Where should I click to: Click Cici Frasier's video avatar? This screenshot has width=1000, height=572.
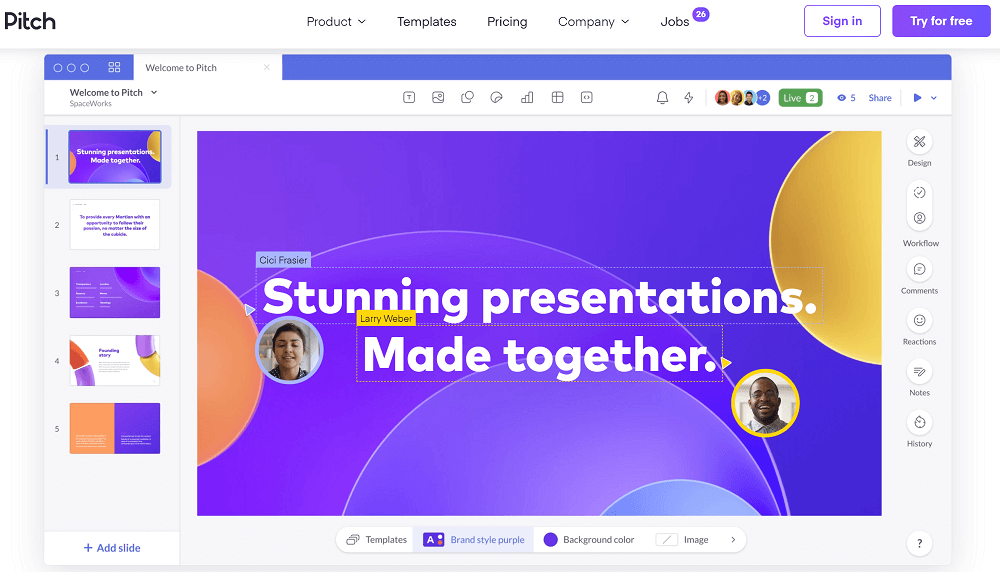pyautogui.click(x=290, y=350)
